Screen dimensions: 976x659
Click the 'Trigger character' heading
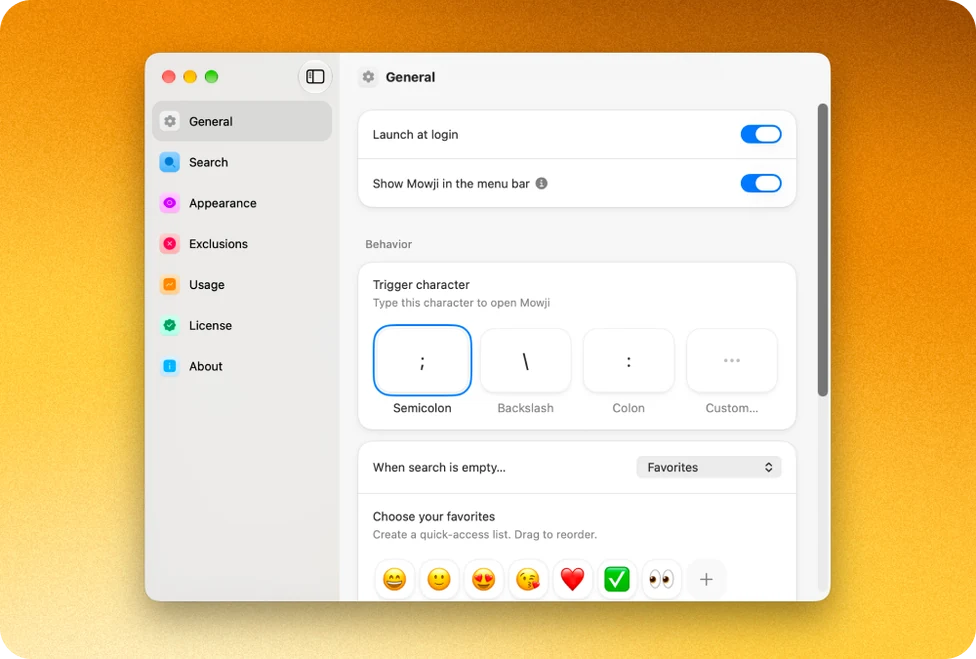tap(421, 284)
